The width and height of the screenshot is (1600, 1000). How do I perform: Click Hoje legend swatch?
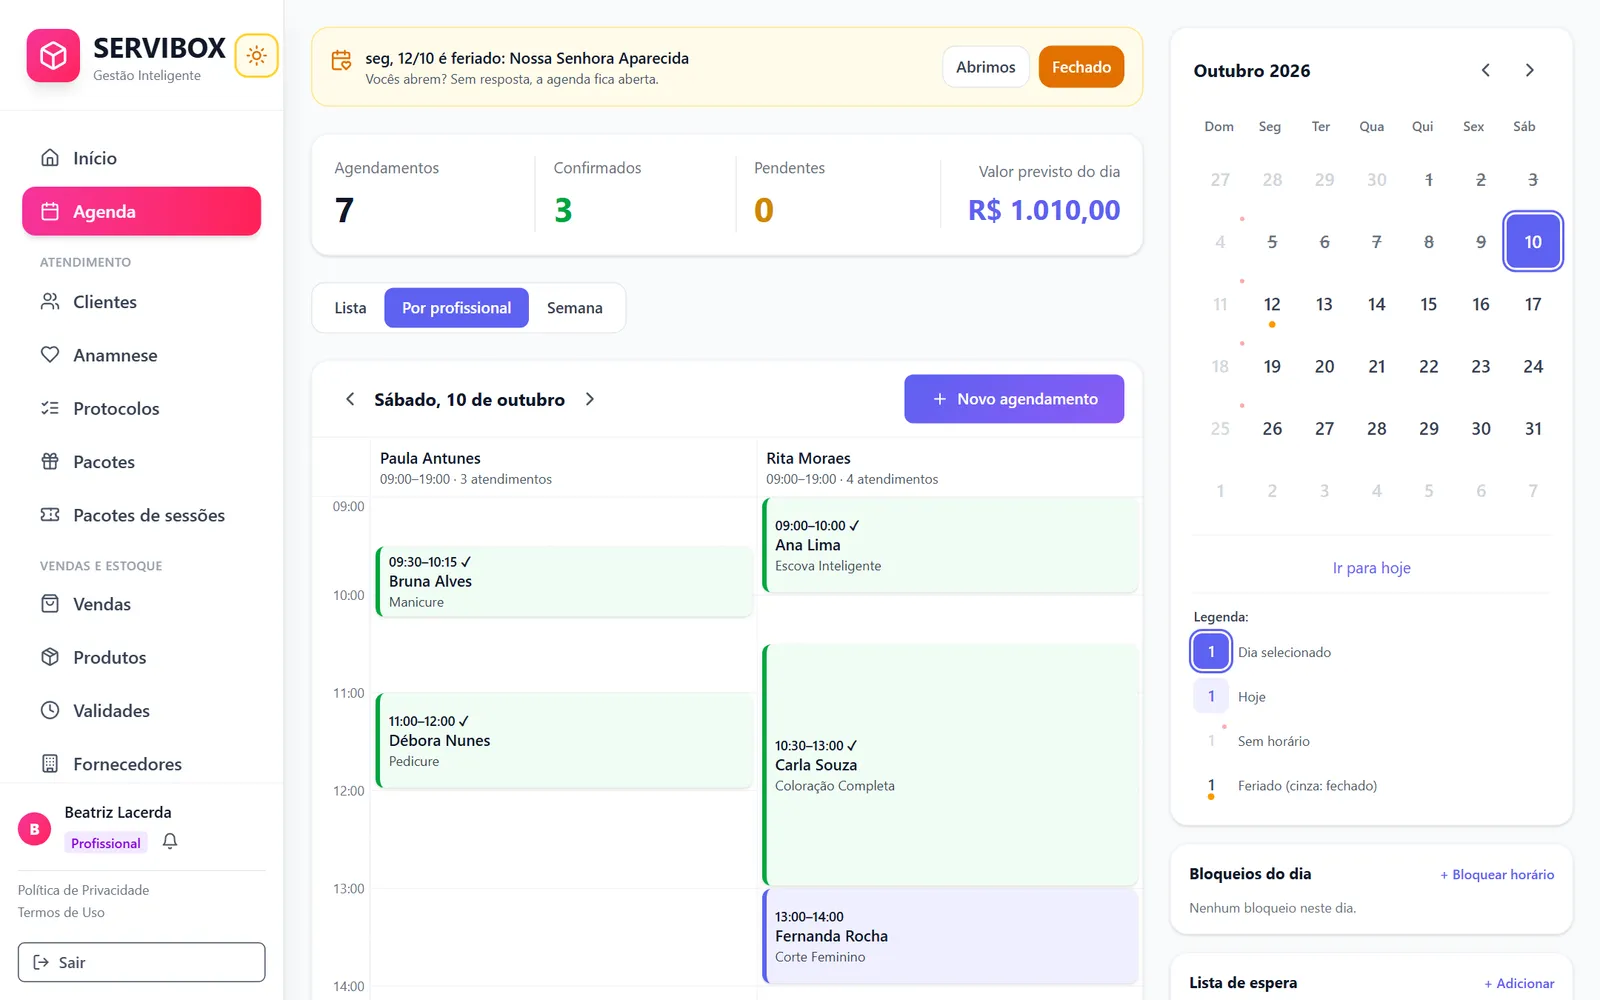pyautogui.click(x=1211, y=696)
